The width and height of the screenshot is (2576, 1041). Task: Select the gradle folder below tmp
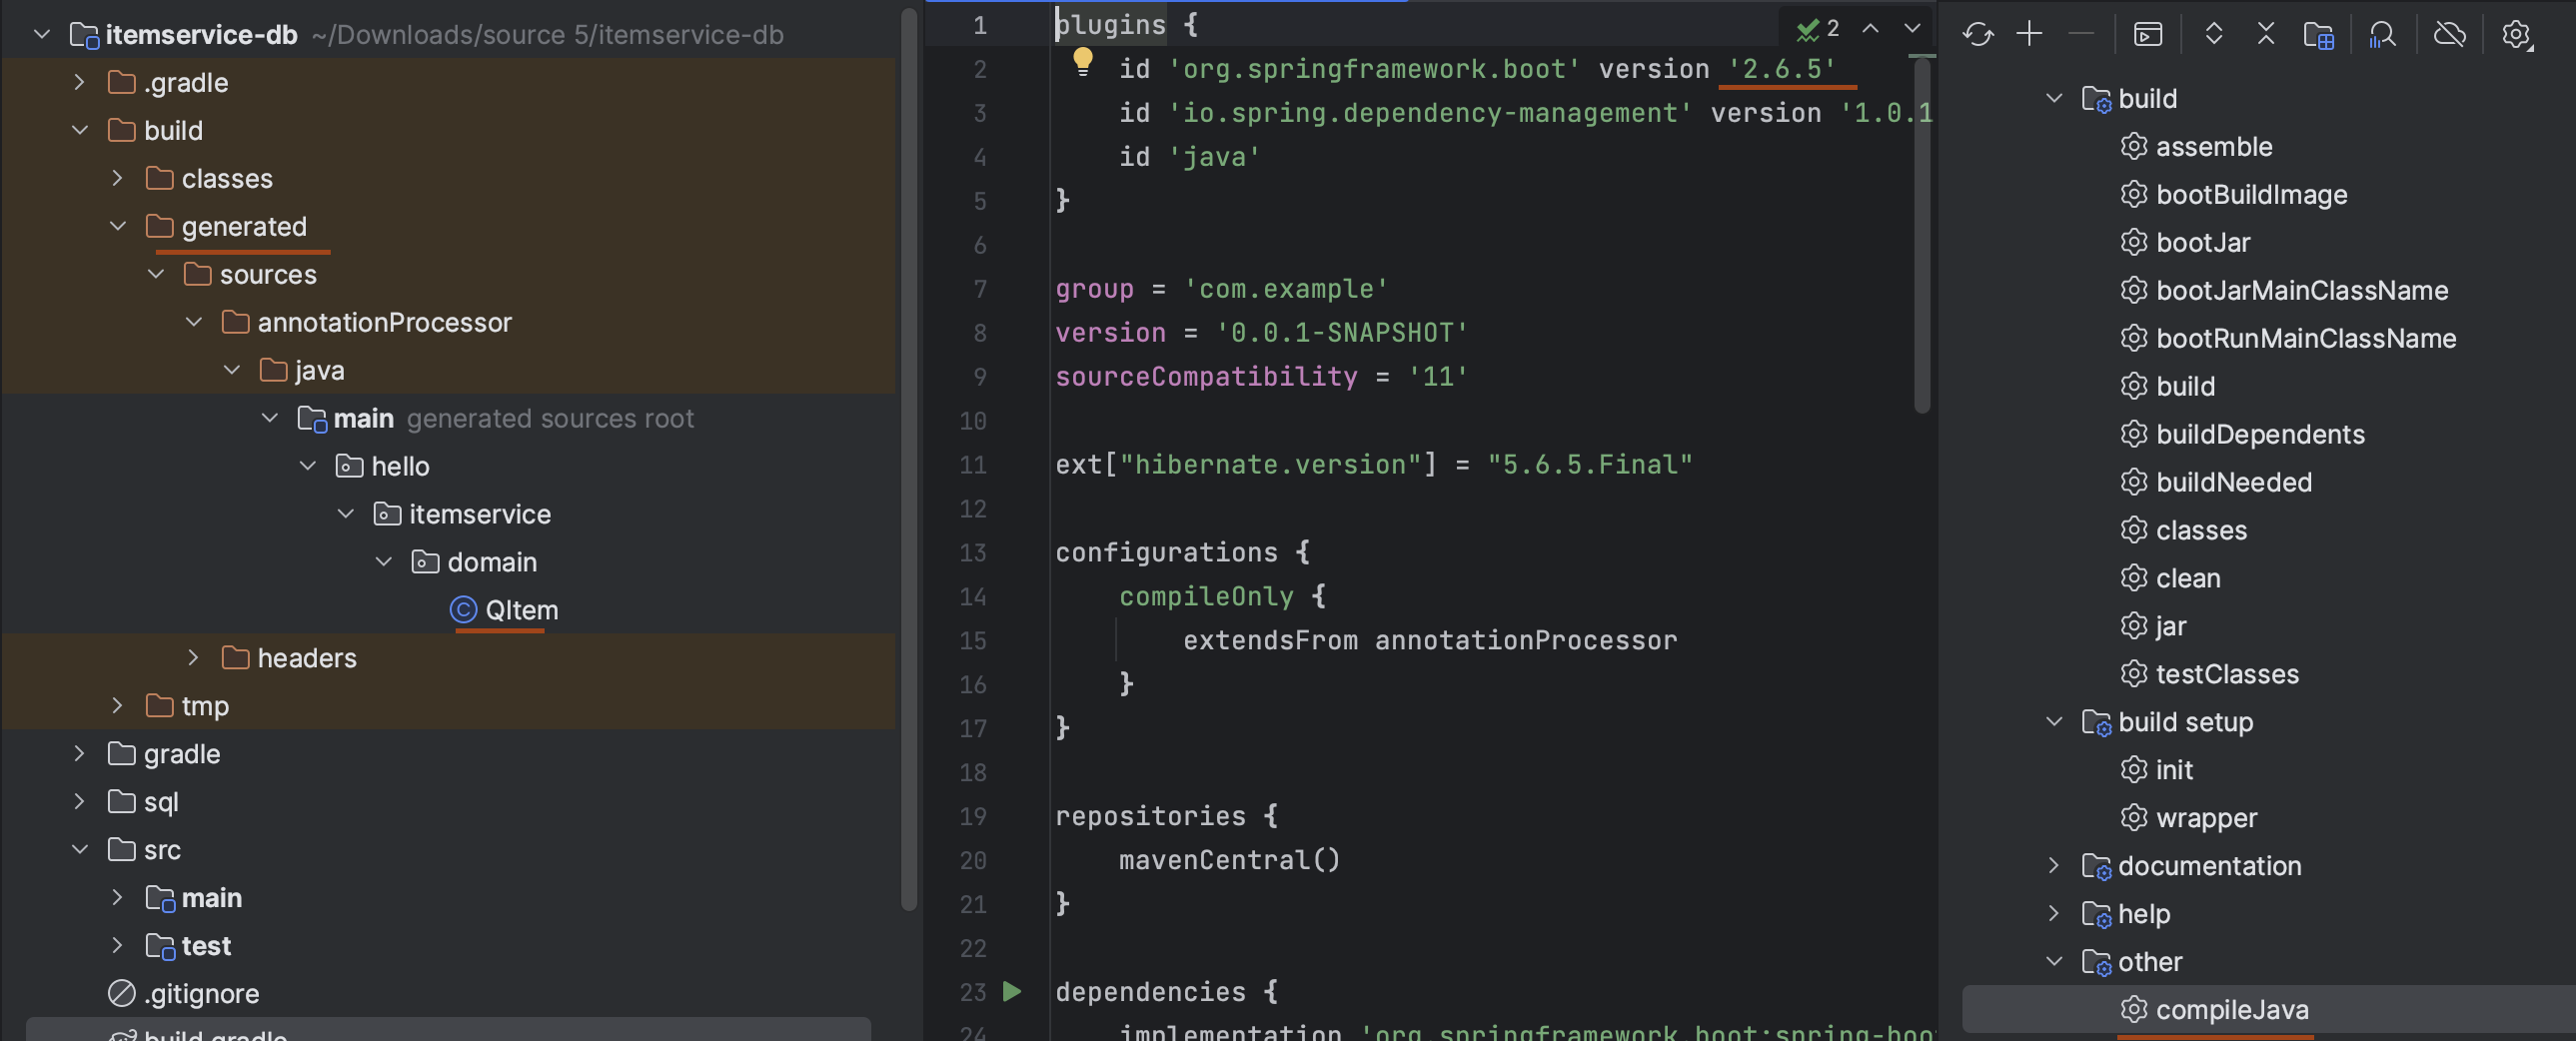click(164, 754)
